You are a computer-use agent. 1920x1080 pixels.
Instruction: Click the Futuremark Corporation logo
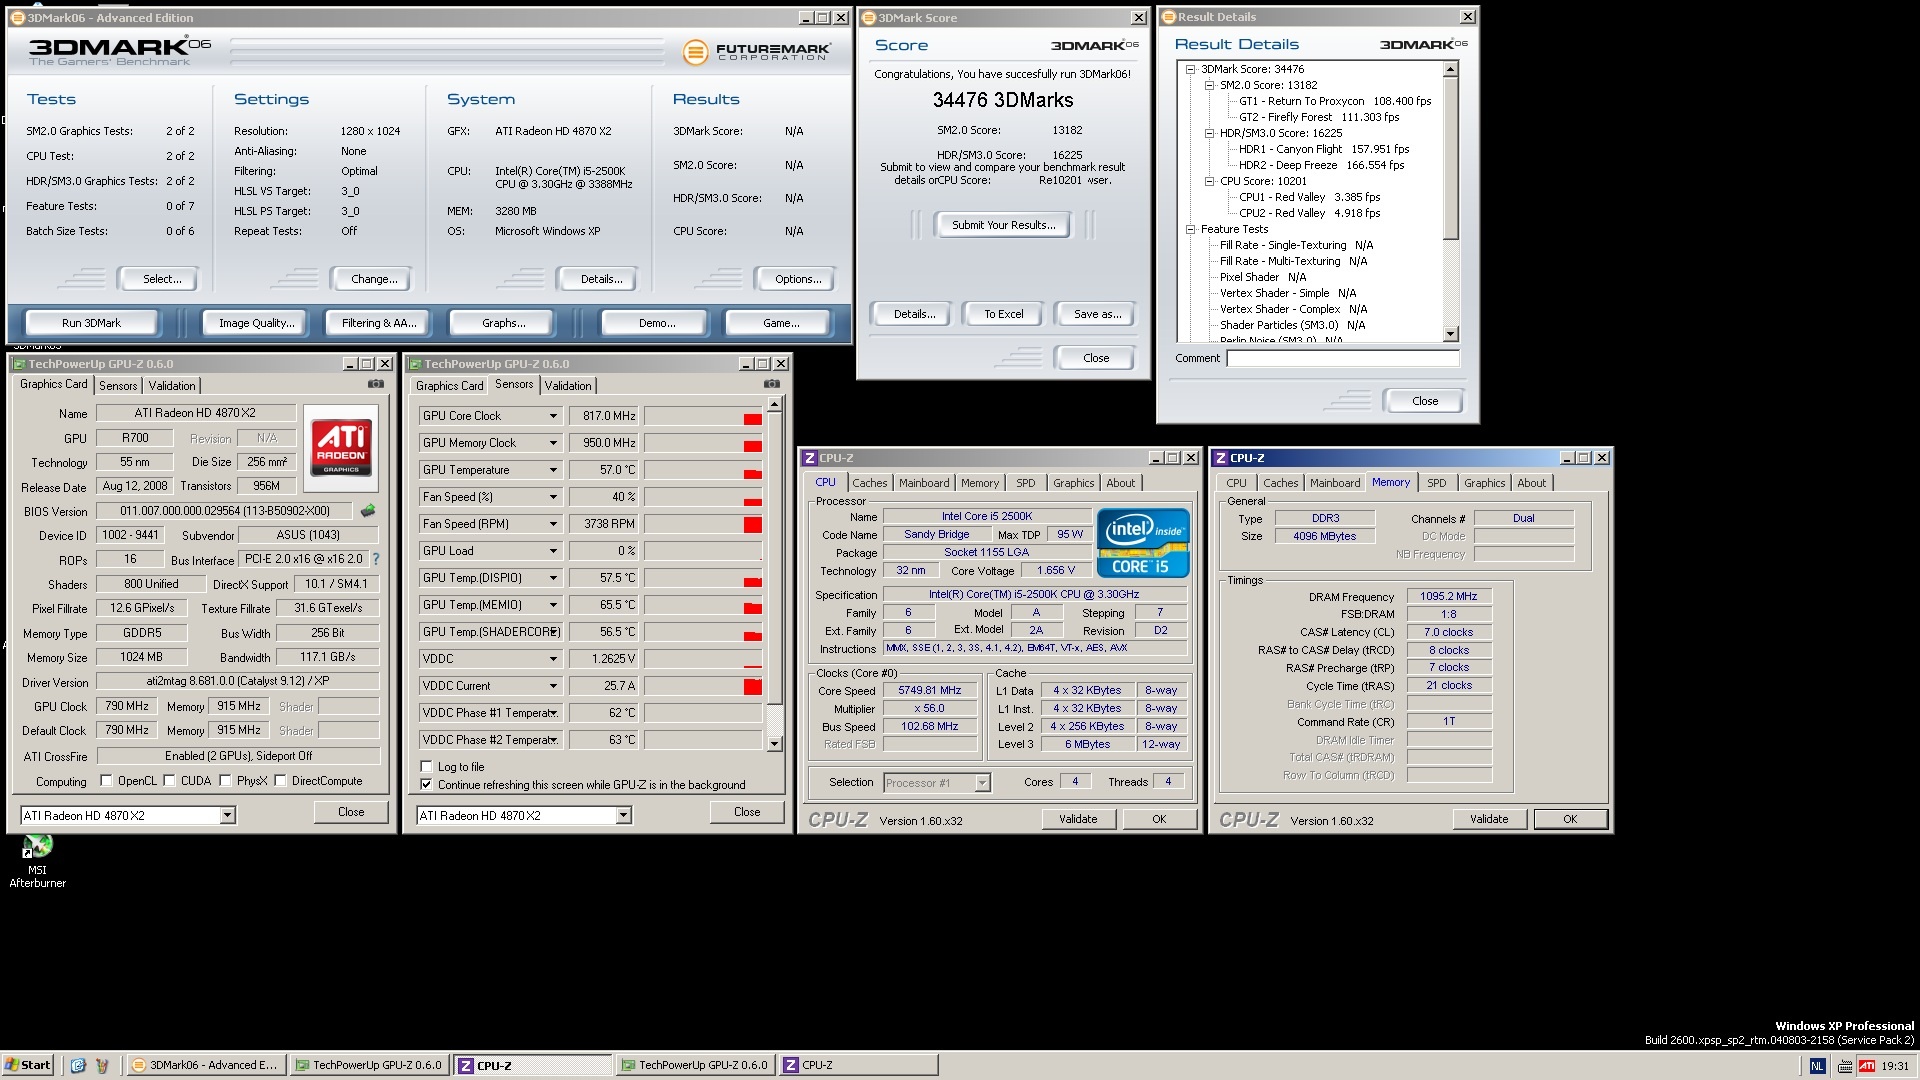tap(757, 51)
